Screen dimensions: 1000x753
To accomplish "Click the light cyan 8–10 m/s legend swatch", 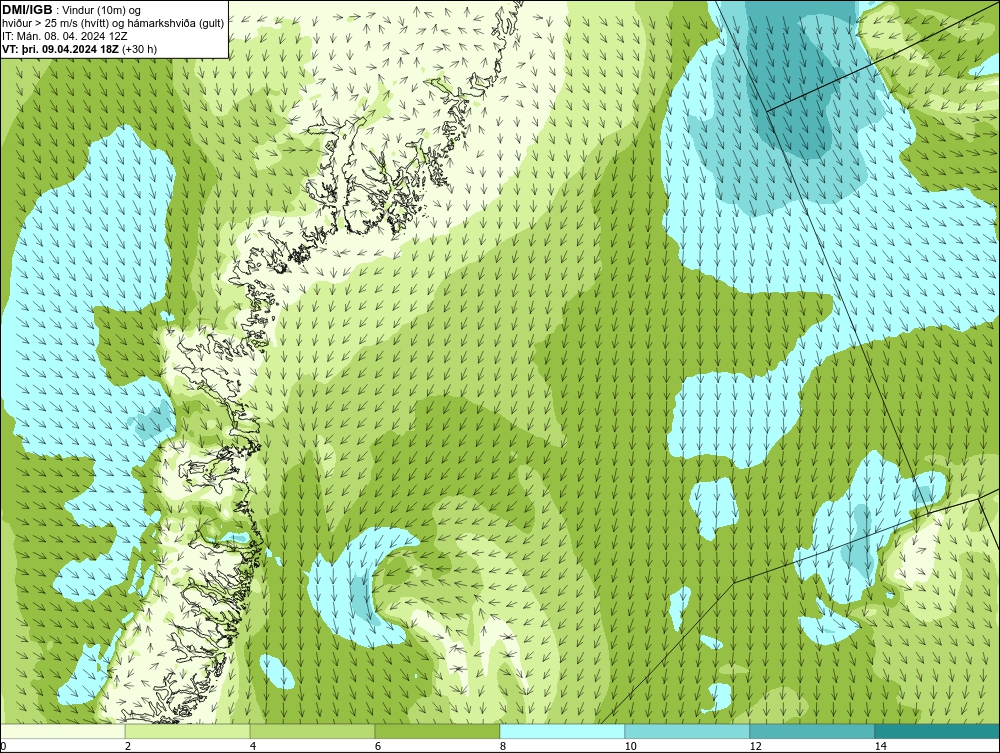I will point(562,731).
